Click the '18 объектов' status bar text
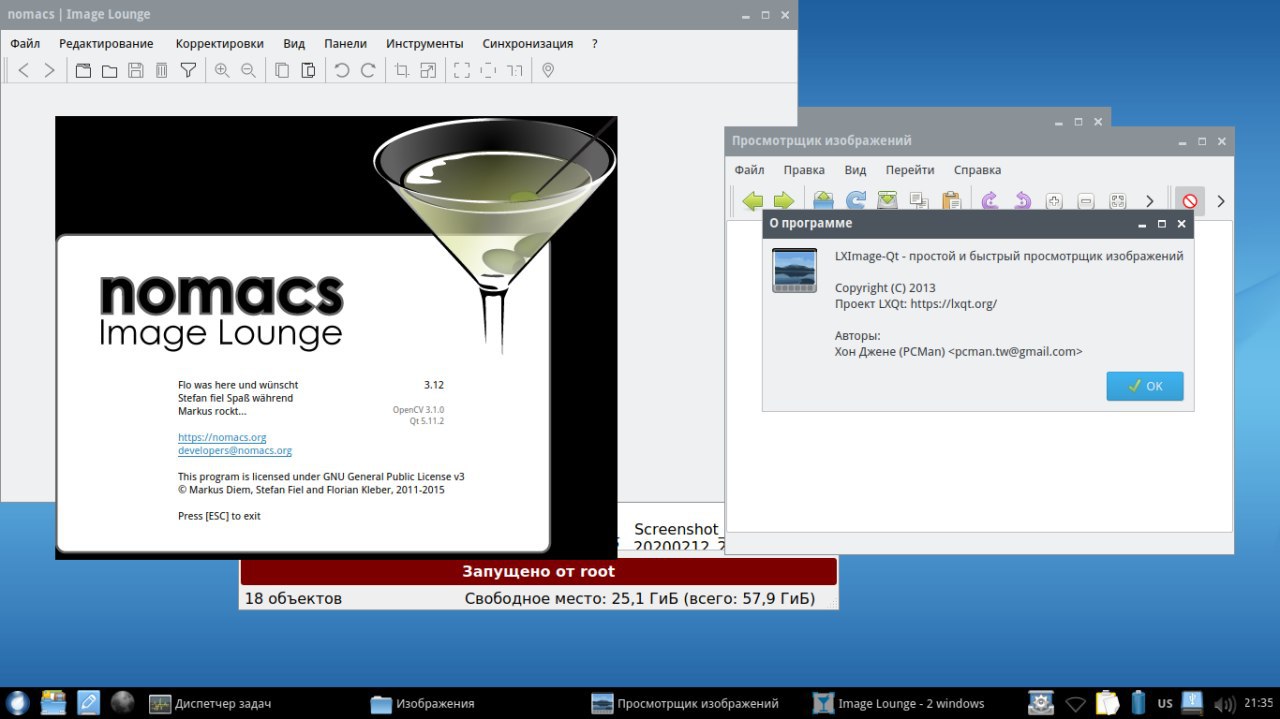1280x719 pixels. pos(293,598)
